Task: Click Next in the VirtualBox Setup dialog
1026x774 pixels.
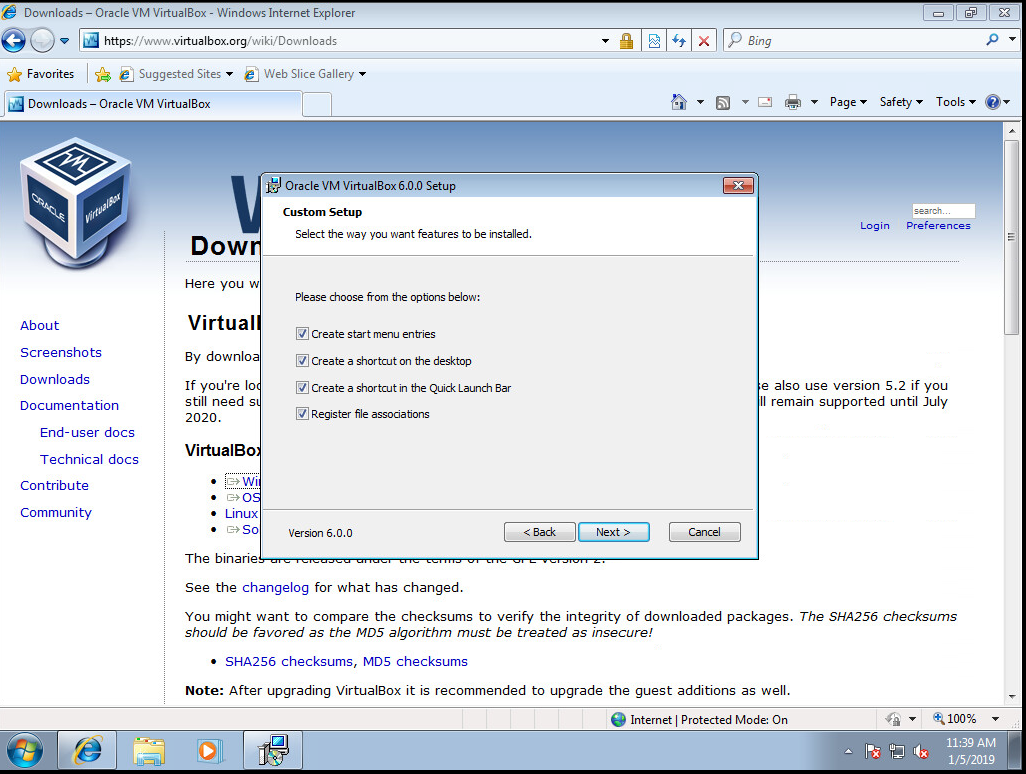Action: pos(614,532)
